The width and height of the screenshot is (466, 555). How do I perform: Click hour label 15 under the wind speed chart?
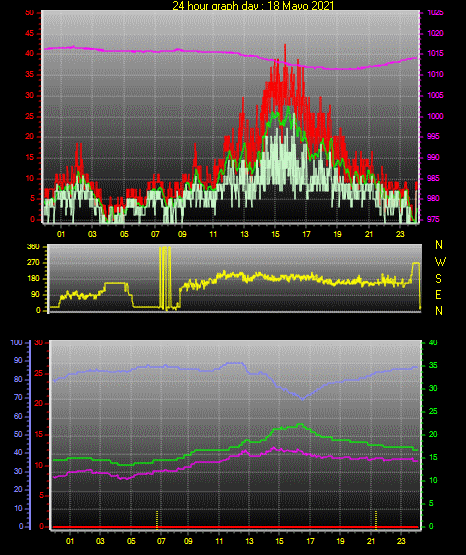coord(275,234)
